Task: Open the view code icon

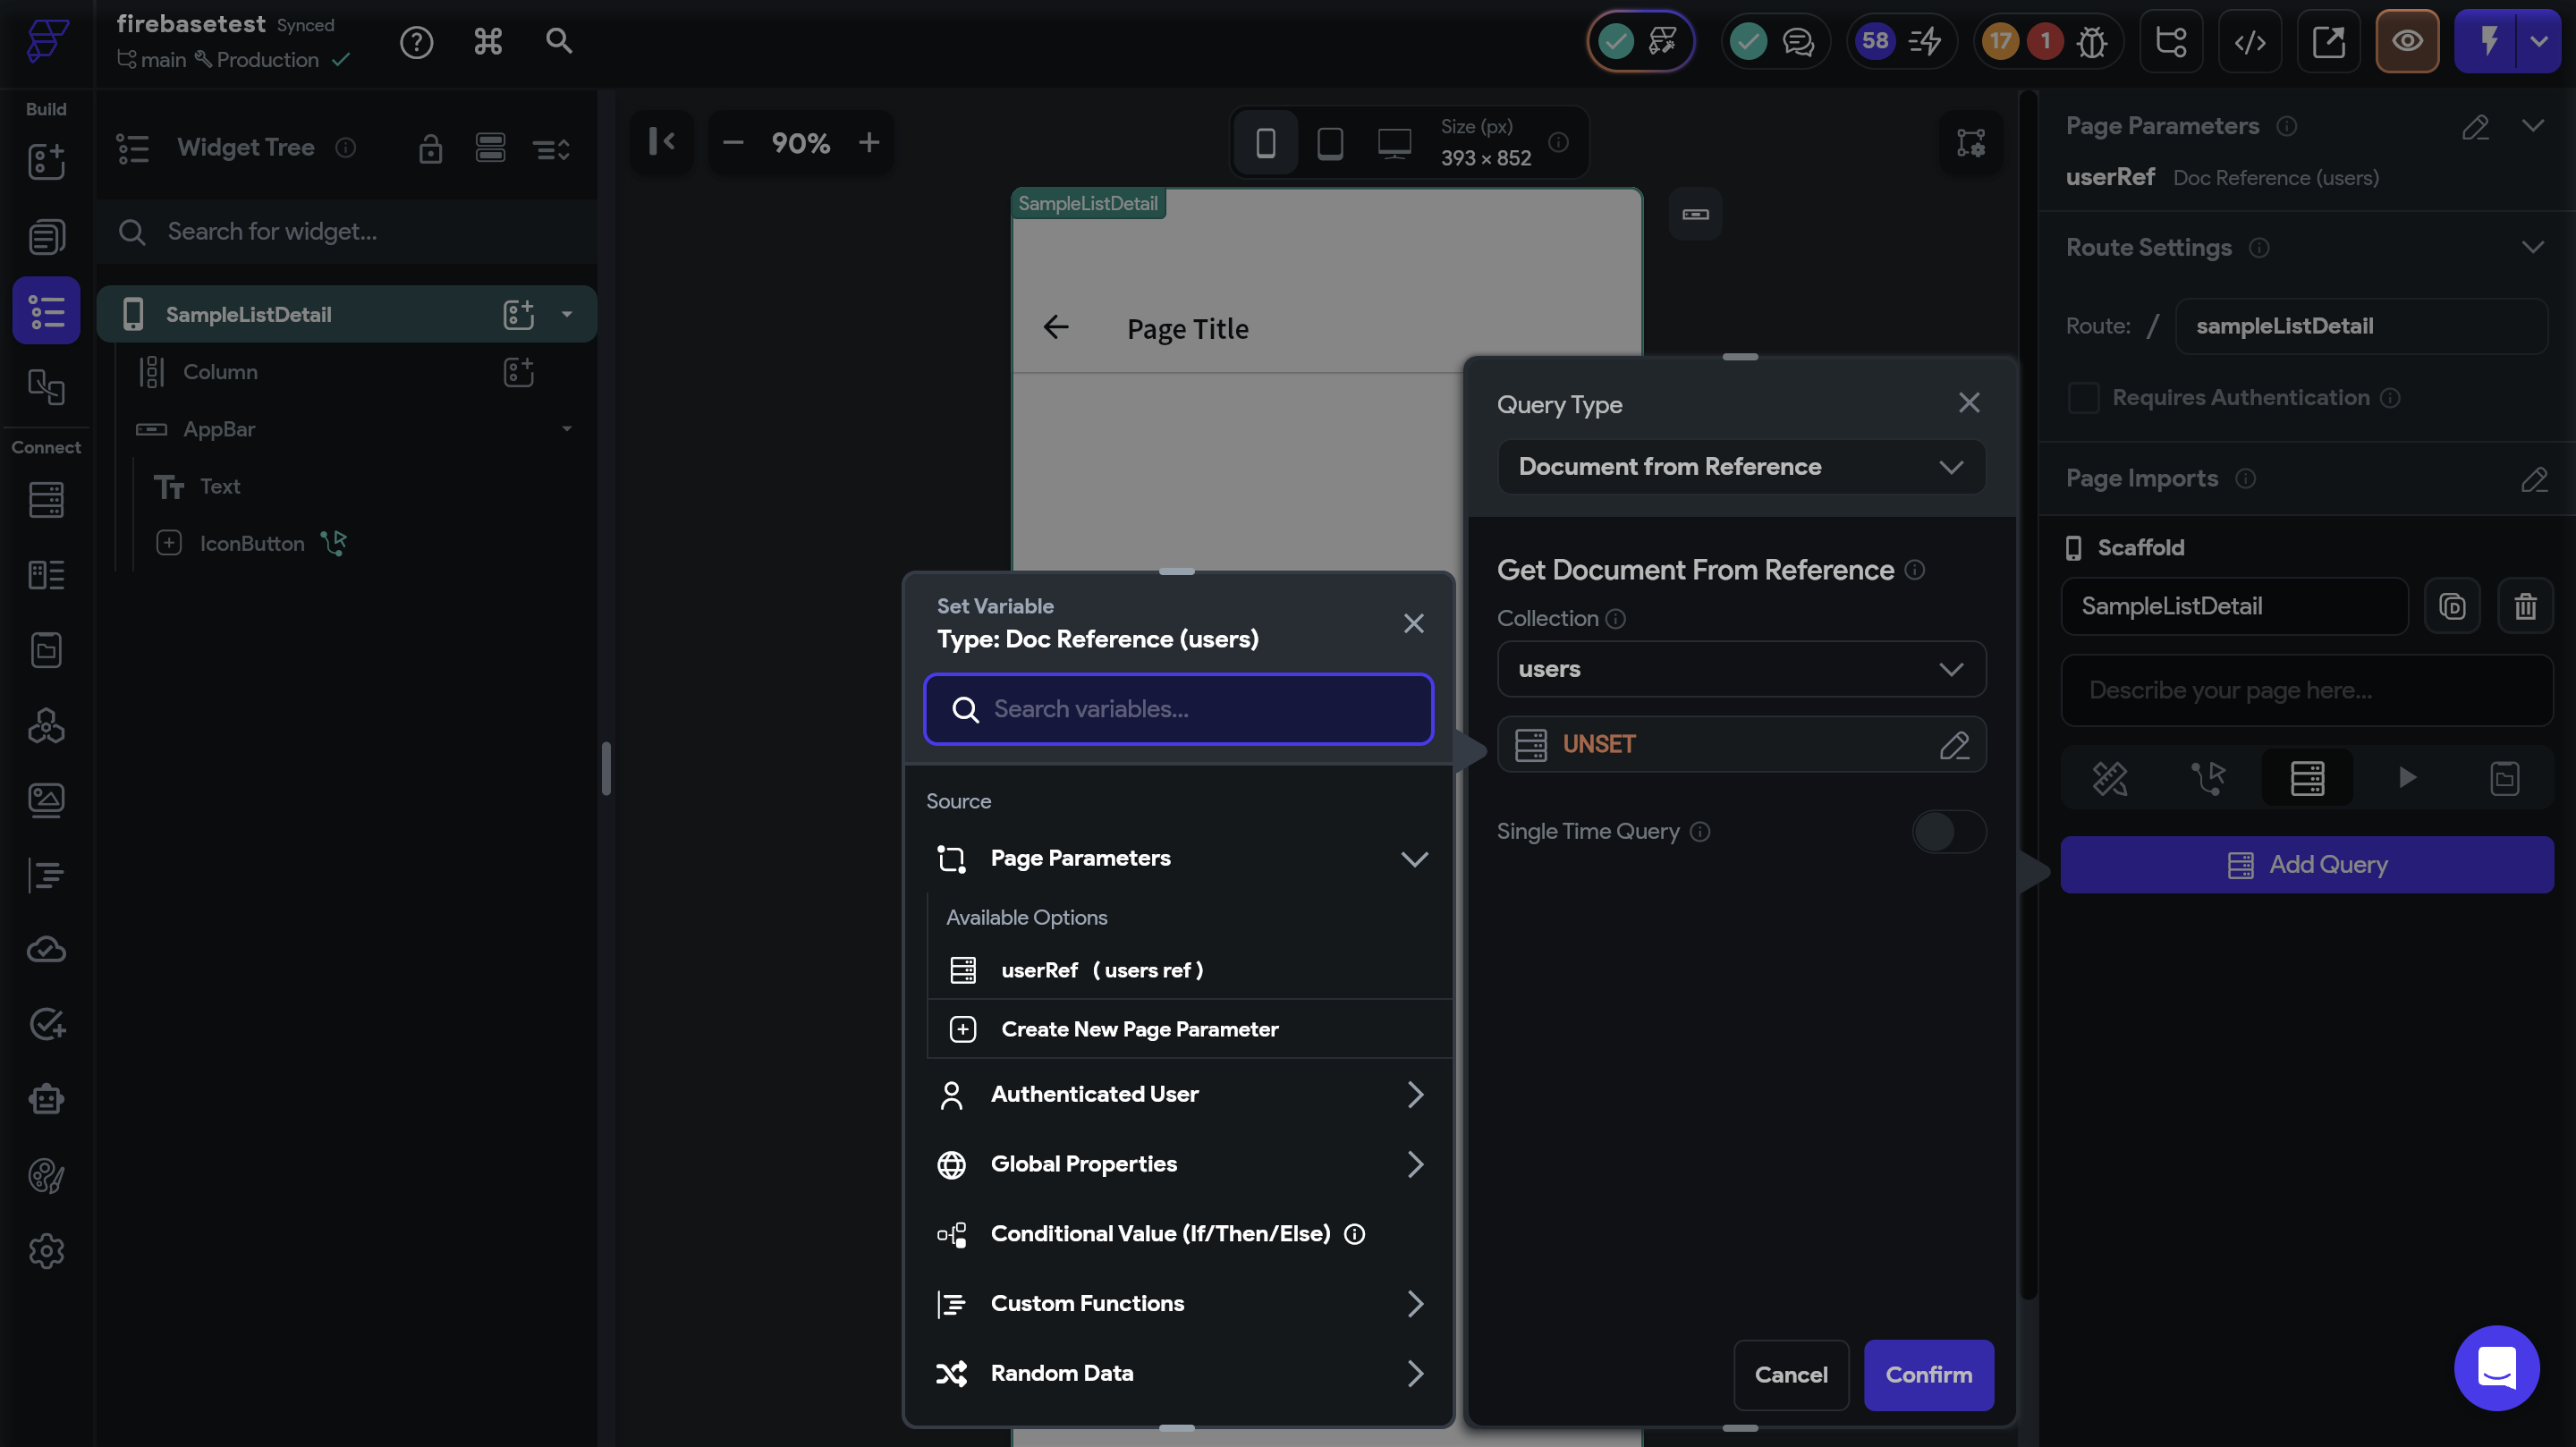Action: click(x=2249, y=41)
